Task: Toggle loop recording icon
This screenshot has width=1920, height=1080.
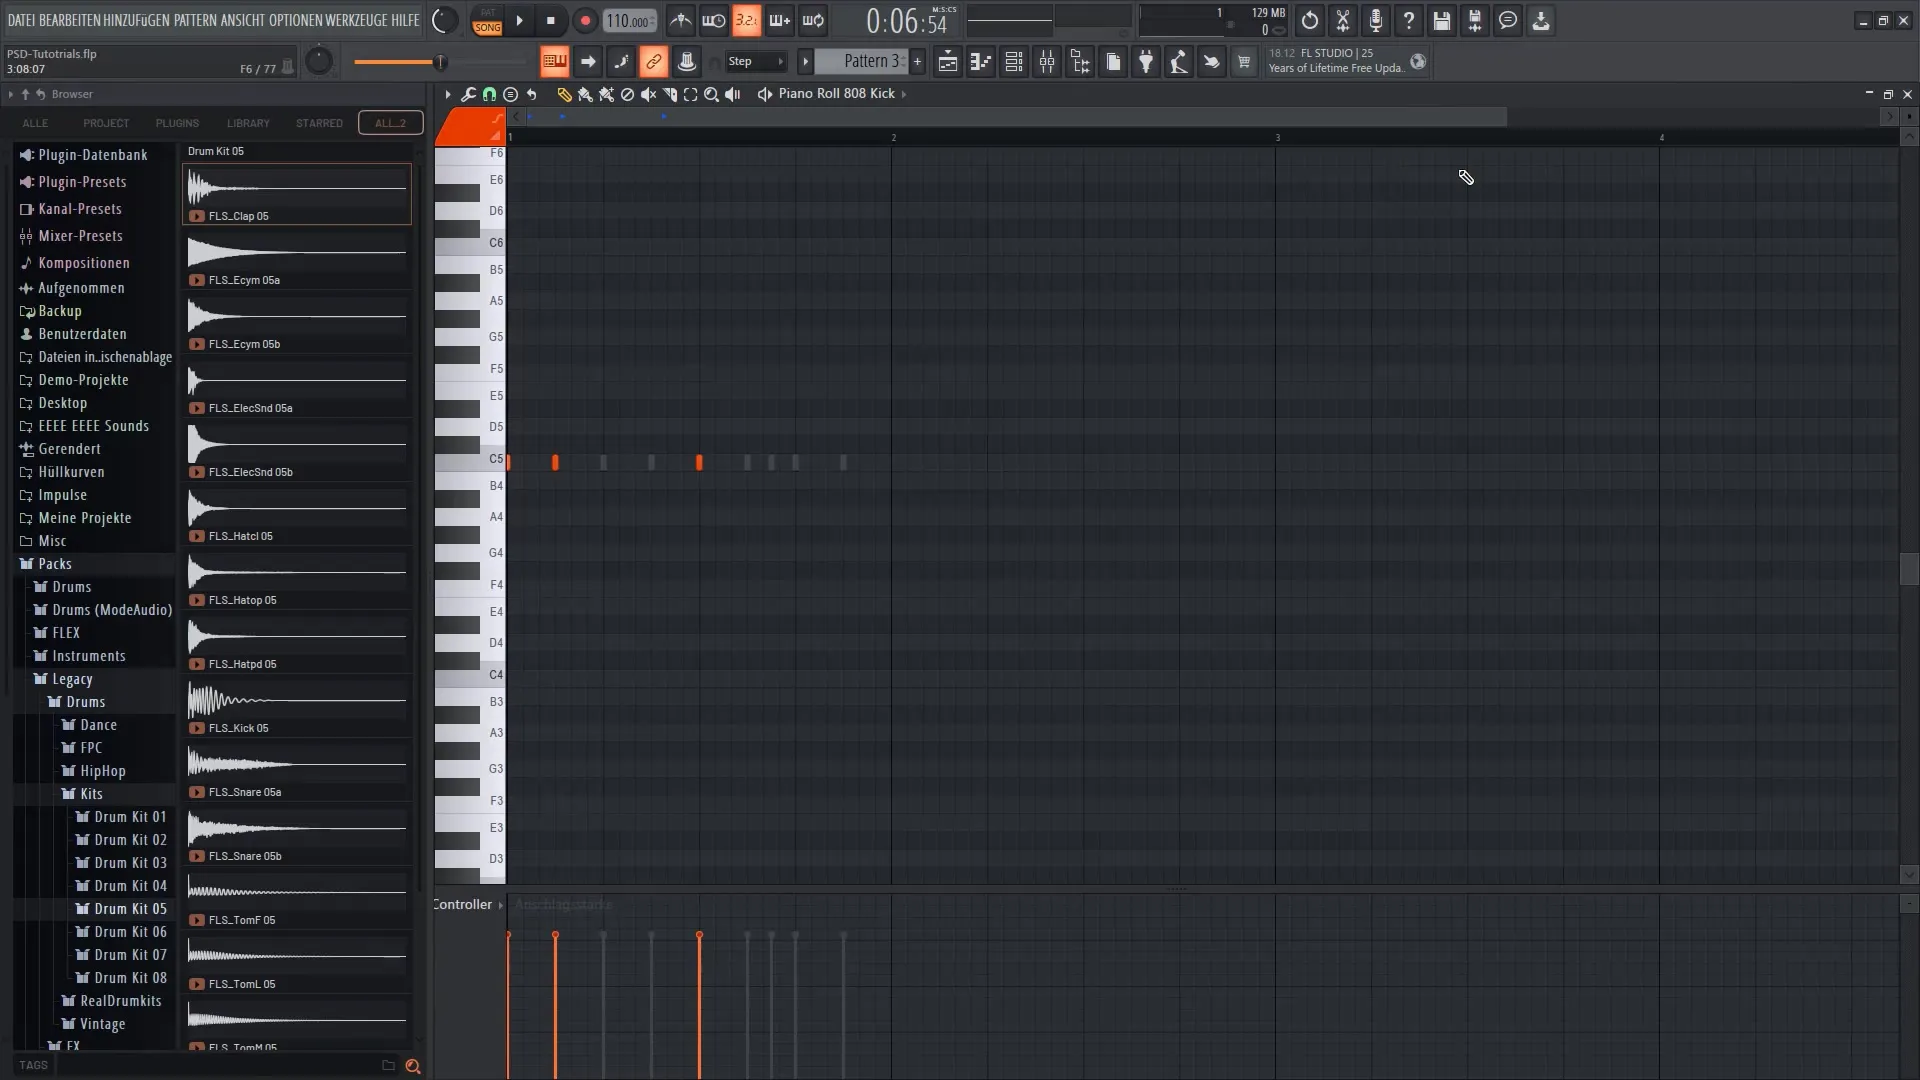Action: [x=813, y=21]
